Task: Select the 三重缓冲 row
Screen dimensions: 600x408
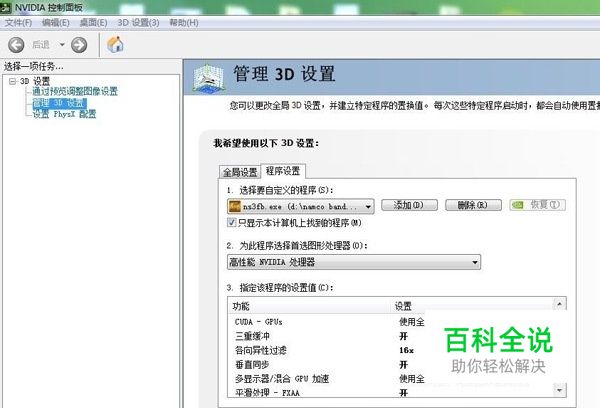Action: [x=390, y=336]
